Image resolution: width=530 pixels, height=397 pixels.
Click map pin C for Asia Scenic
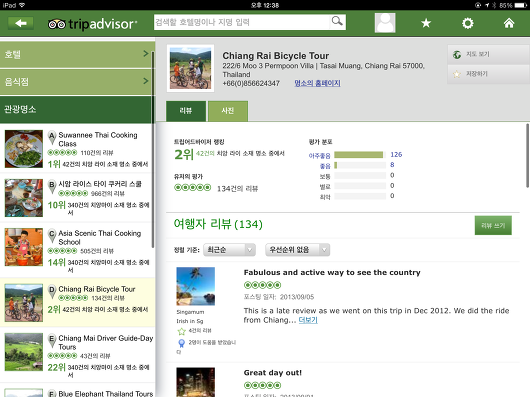(52, 236)
